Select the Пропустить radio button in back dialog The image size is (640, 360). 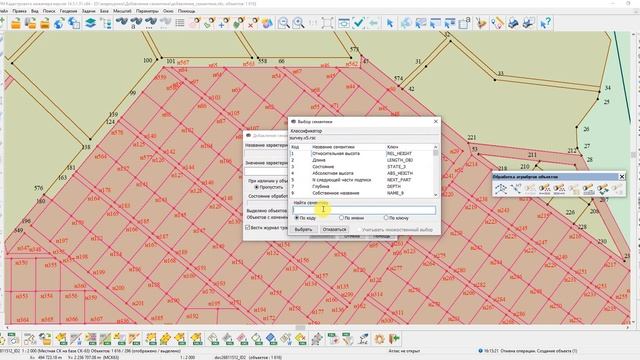[257, 187]
